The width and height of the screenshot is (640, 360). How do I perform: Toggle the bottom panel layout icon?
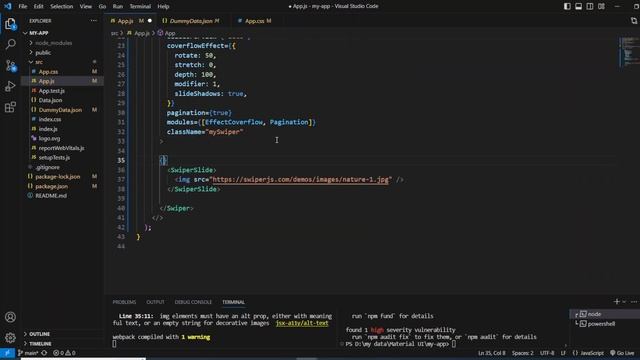click(578, 6)
